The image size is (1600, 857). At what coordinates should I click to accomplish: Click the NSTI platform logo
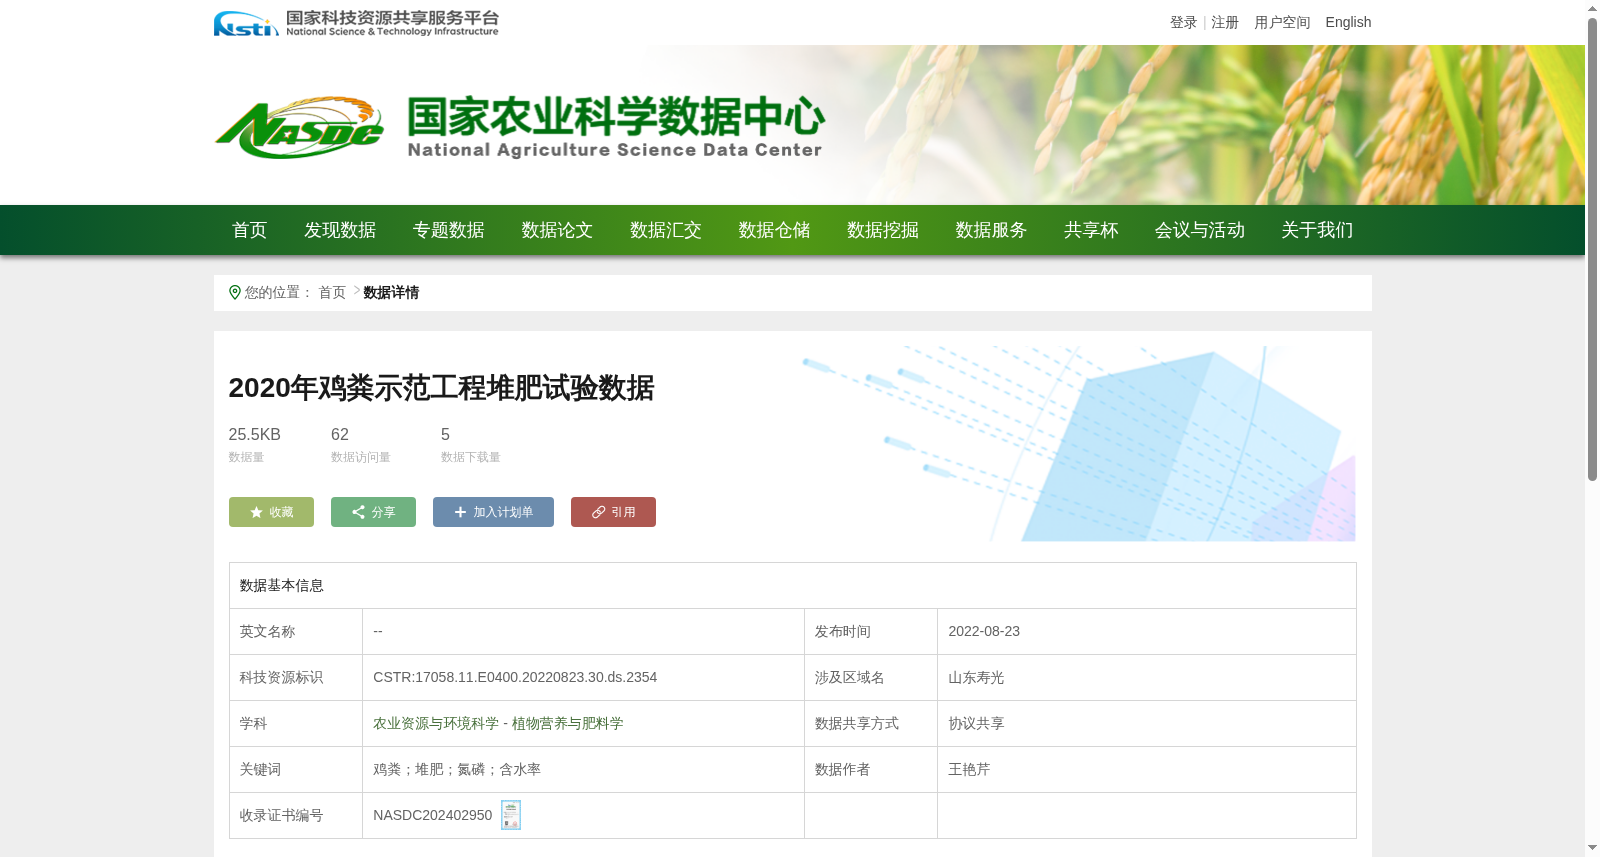coord(356,23)
